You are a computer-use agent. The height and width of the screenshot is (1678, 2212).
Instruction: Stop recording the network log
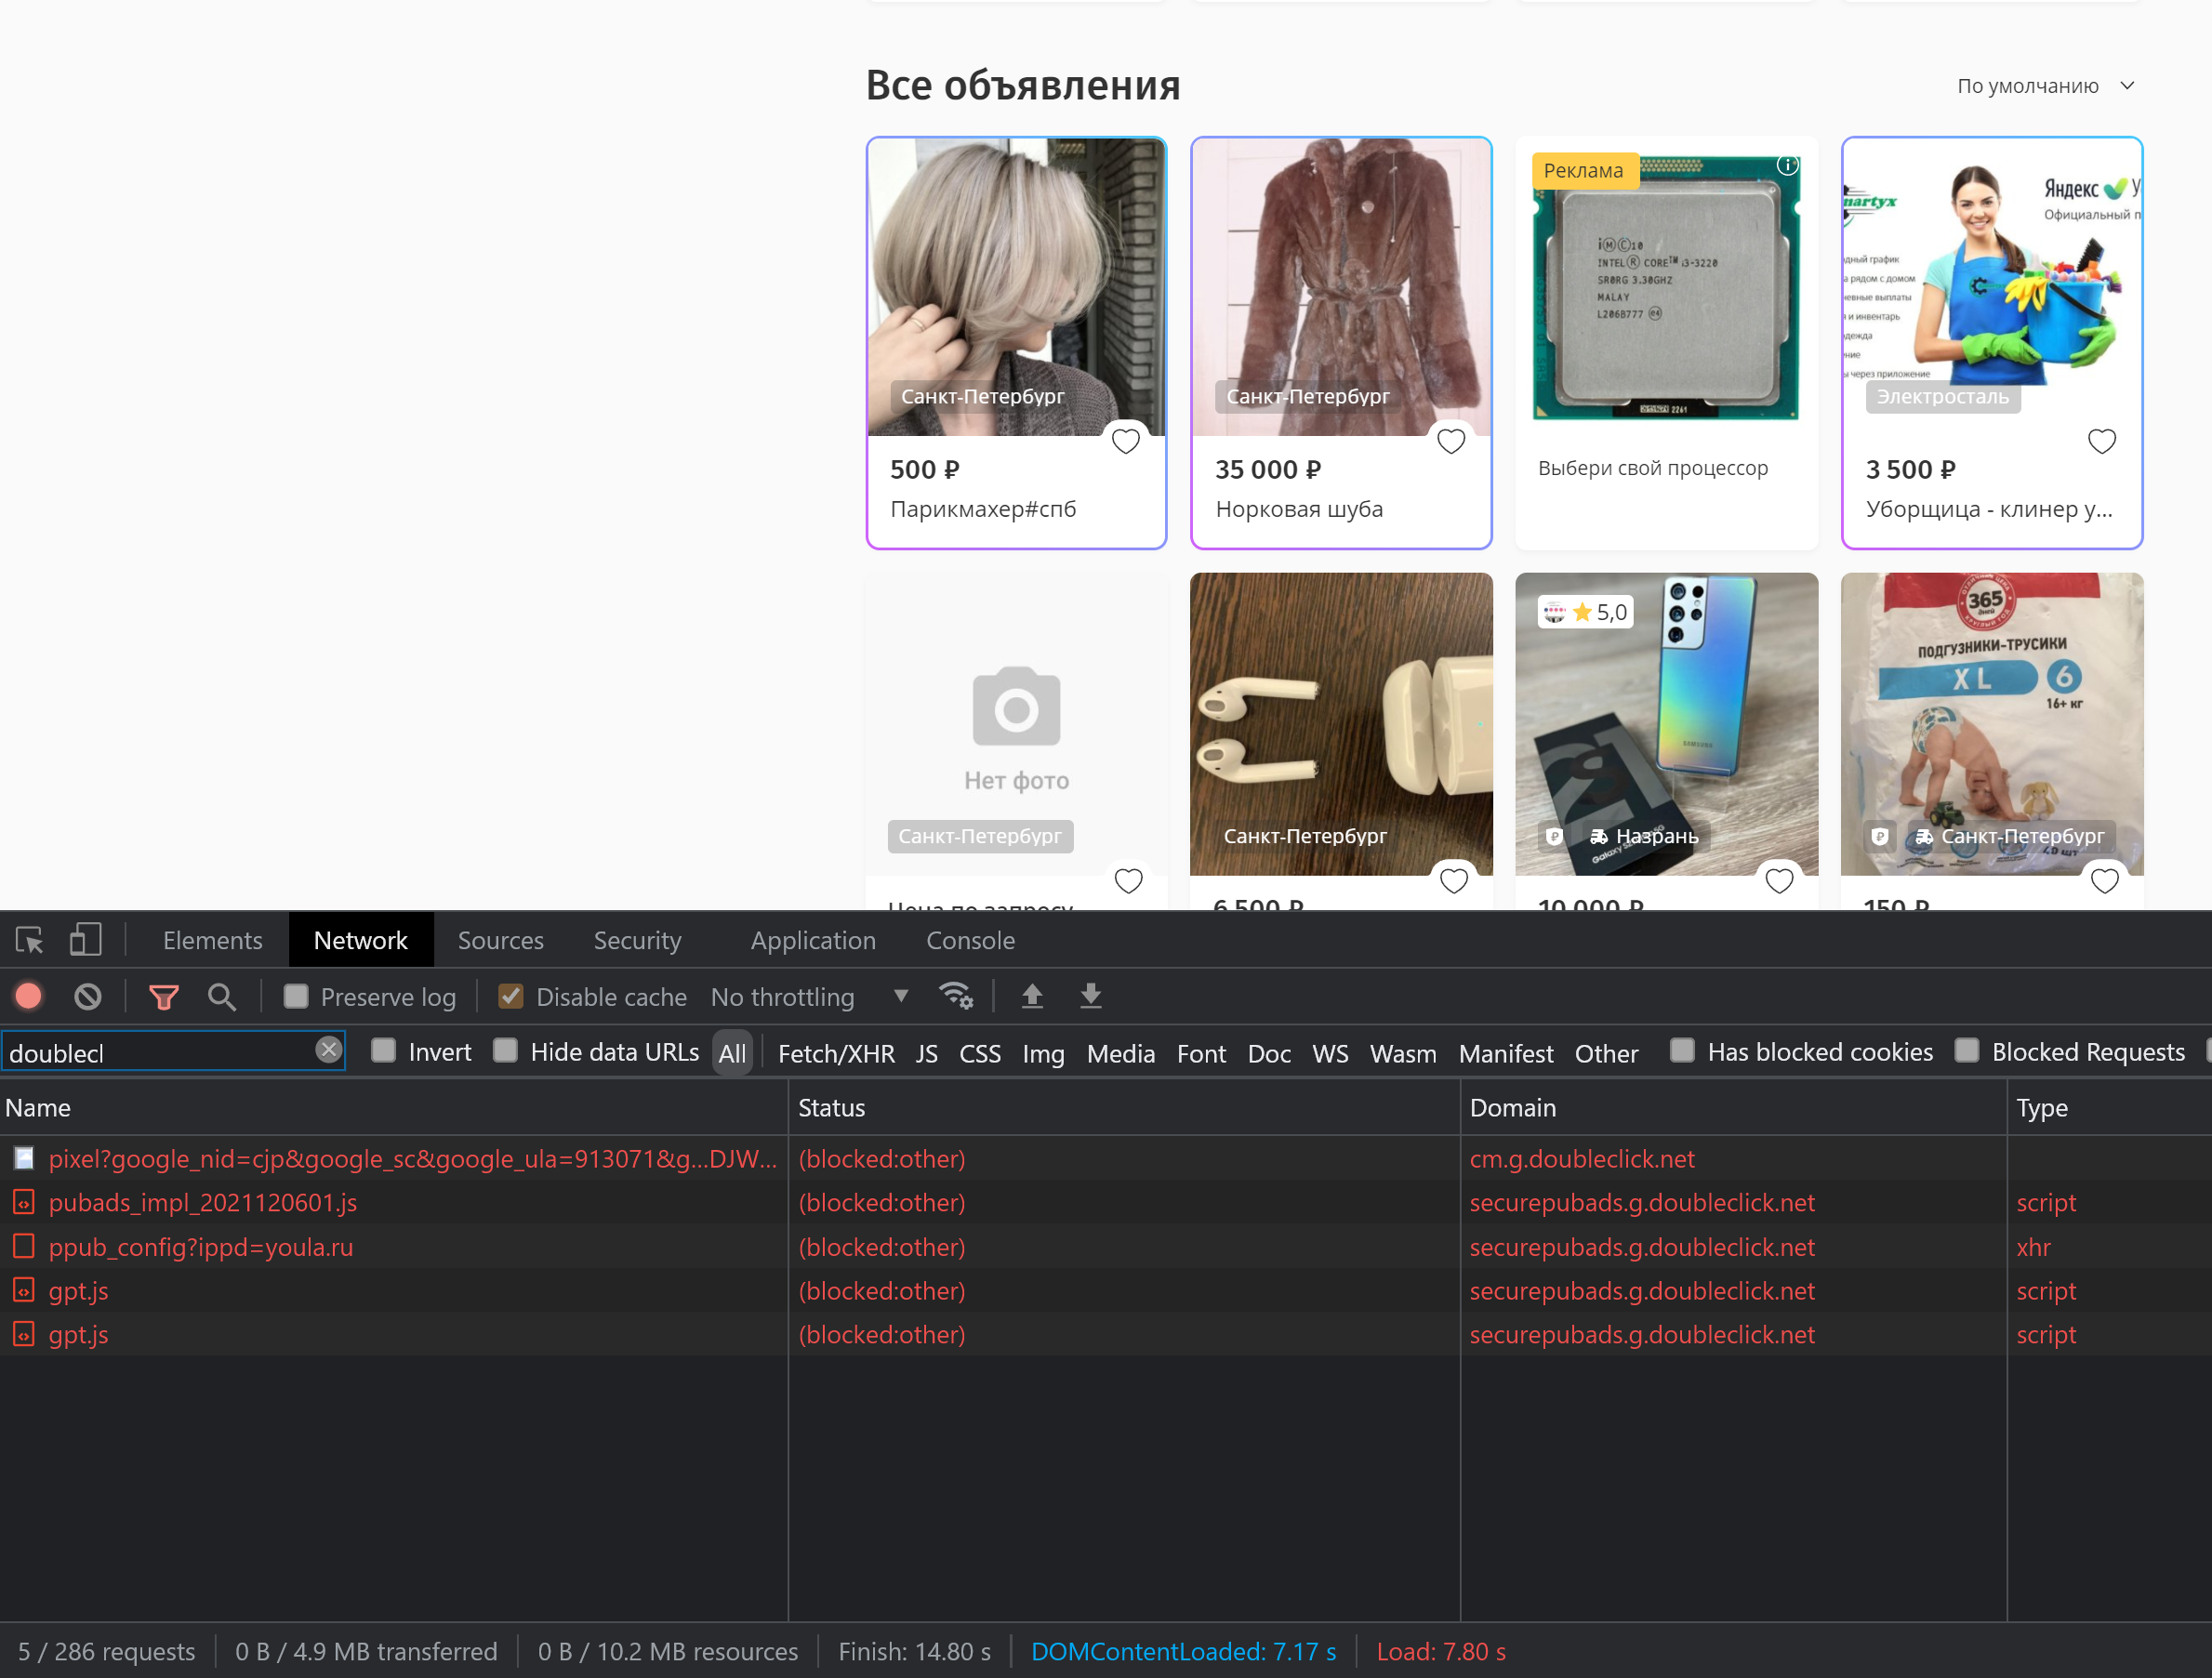point(29,997)
